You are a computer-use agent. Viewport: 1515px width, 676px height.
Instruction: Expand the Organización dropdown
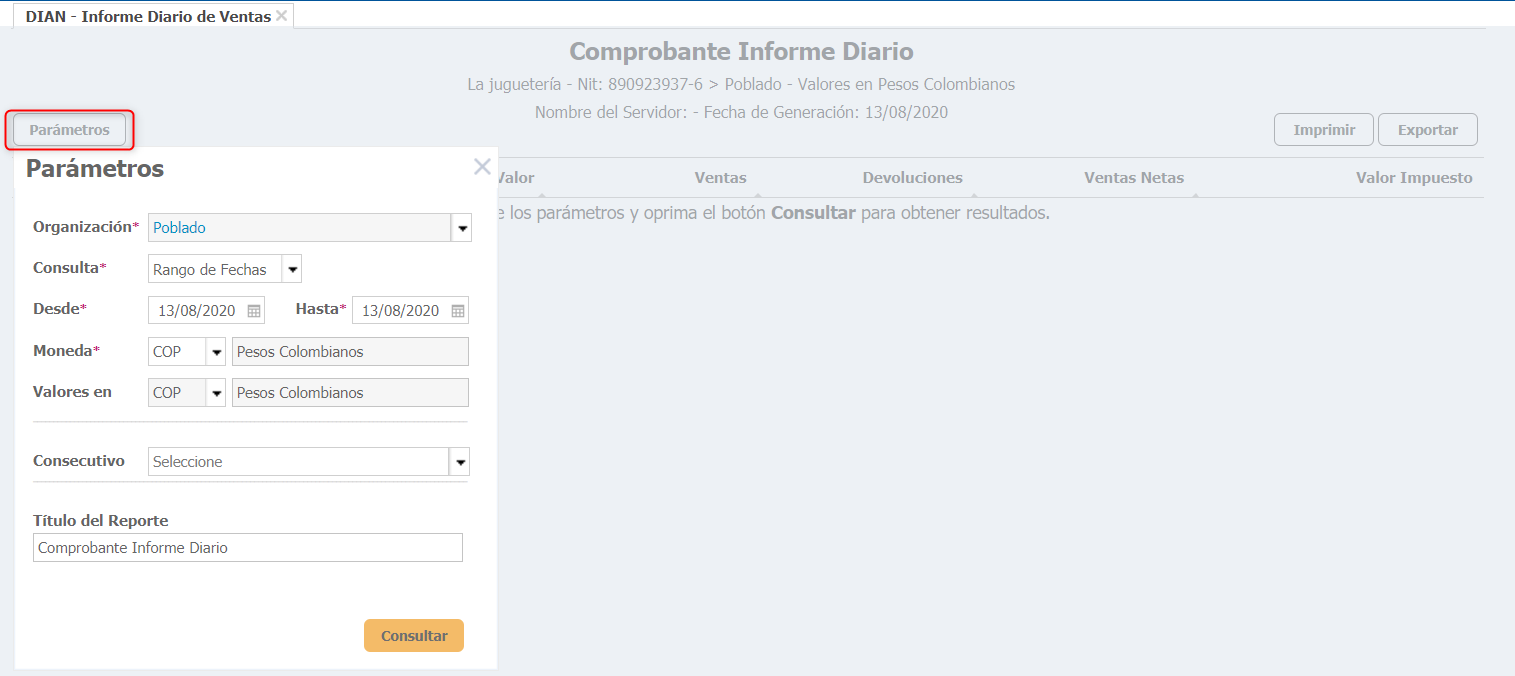[461, 228]
